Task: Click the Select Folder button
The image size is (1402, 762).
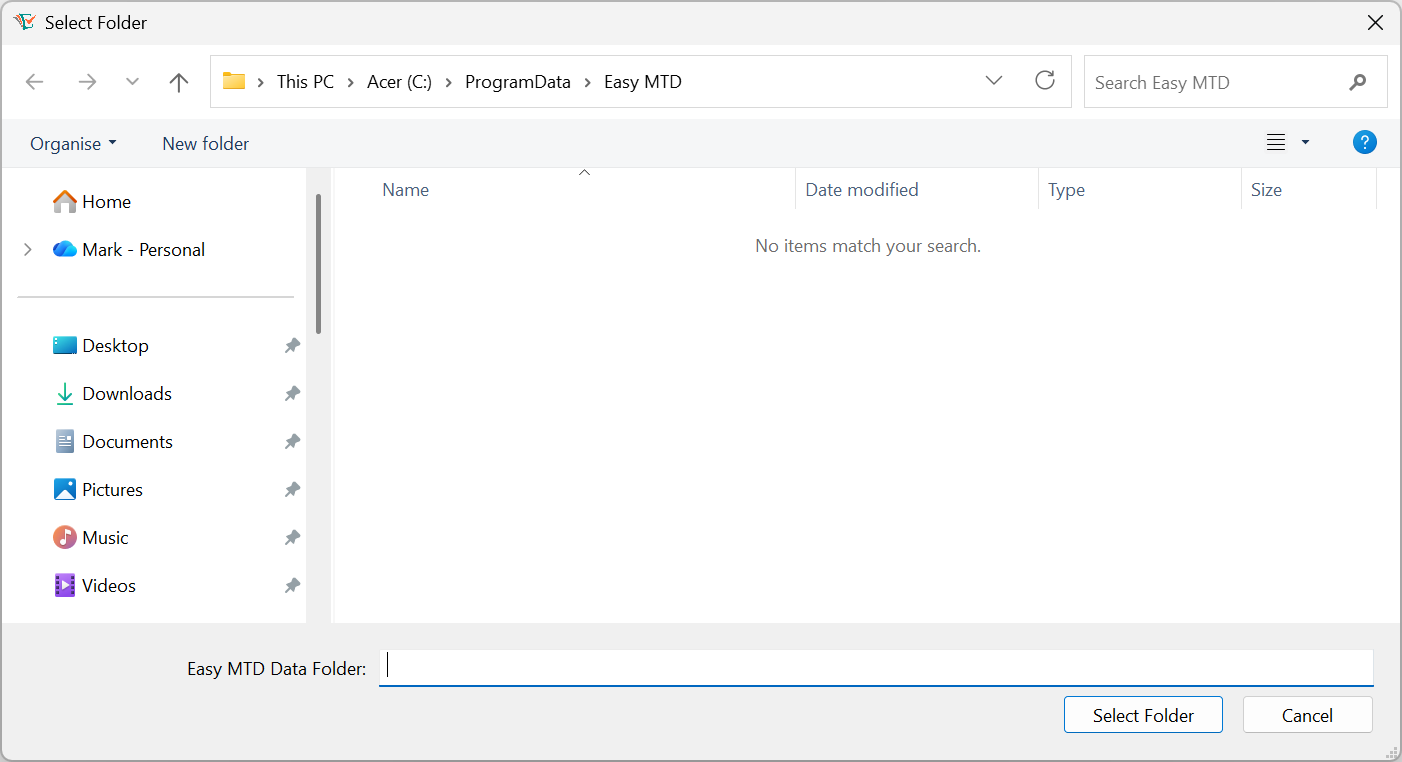Action: [x=1143, y=714]
